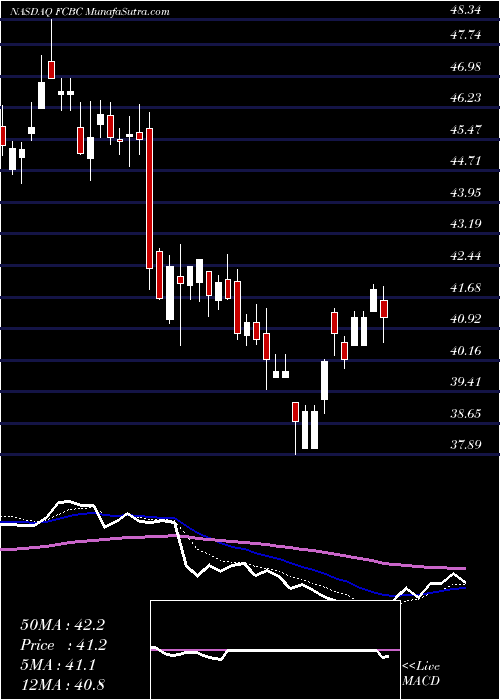
Task: Select the 44.71 price axis label
Action: click(465, 161)
